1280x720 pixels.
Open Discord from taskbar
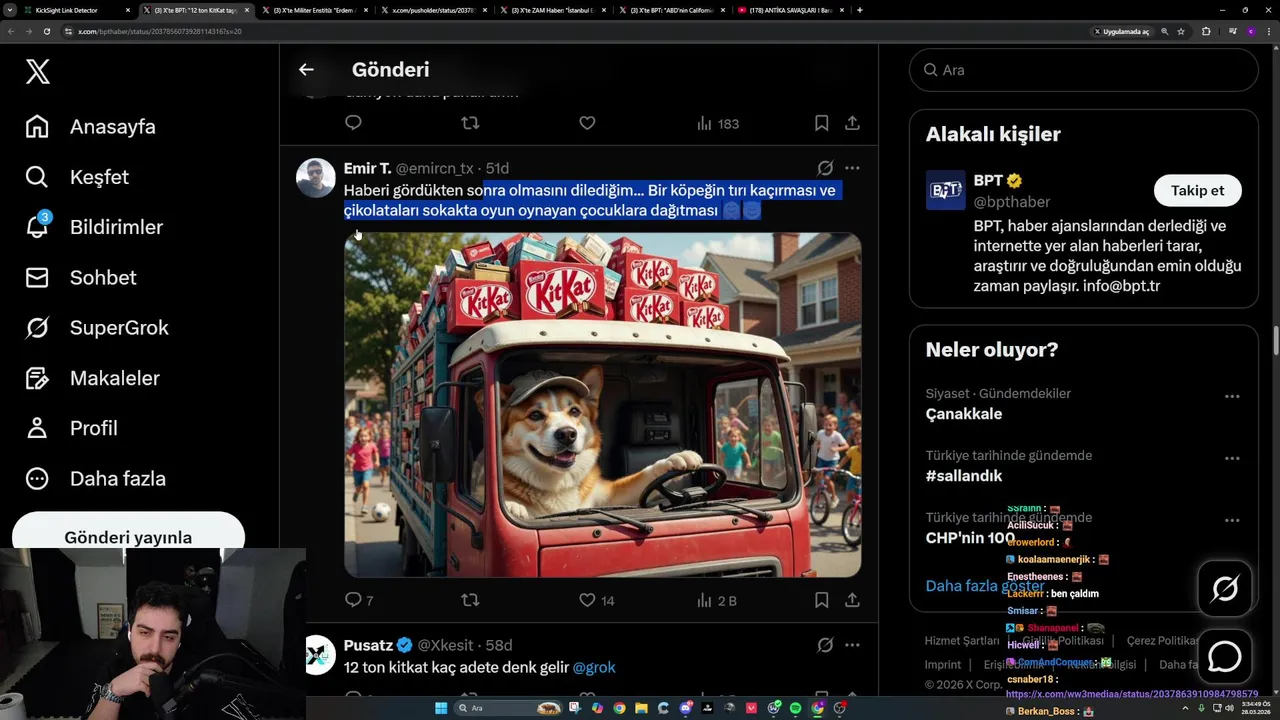click(685, 708)
